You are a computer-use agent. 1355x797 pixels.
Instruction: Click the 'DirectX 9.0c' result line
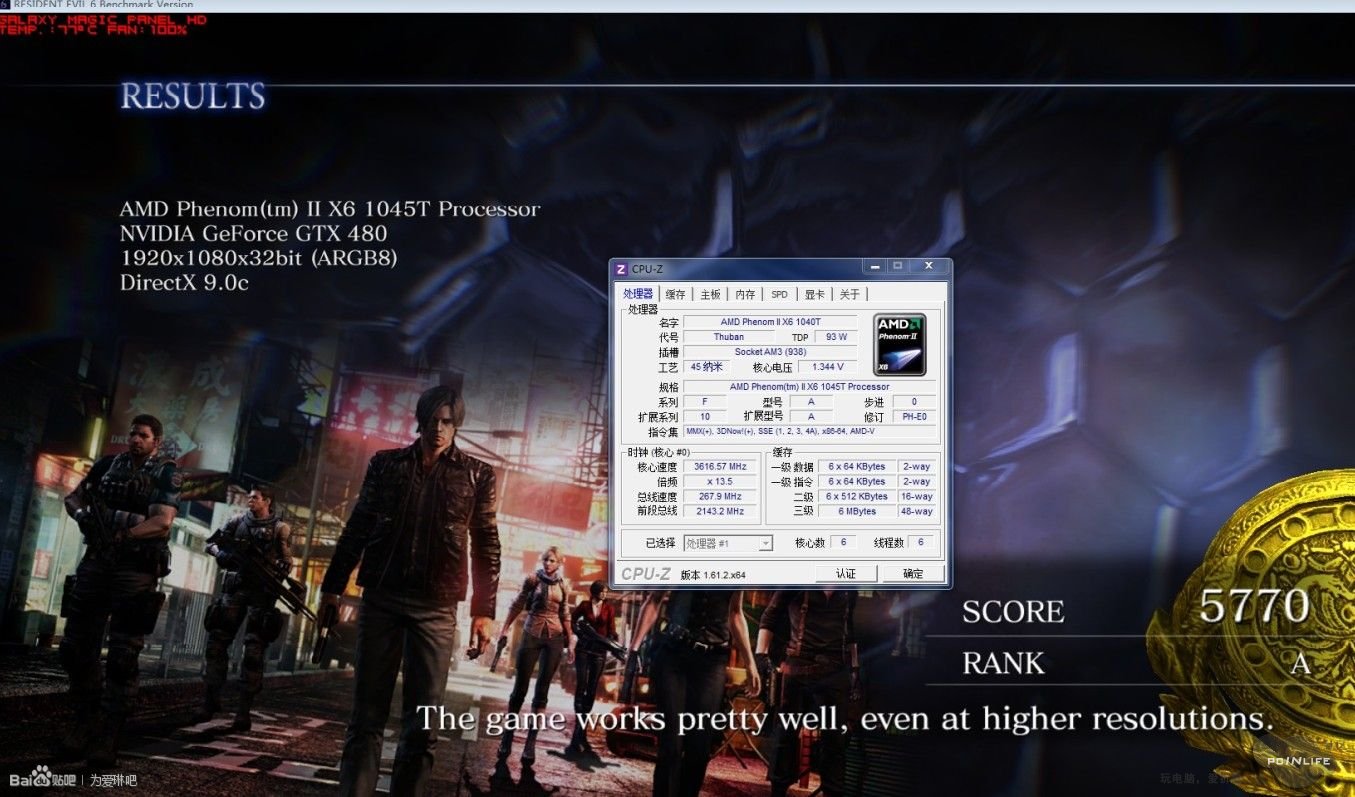coord(184,283)
